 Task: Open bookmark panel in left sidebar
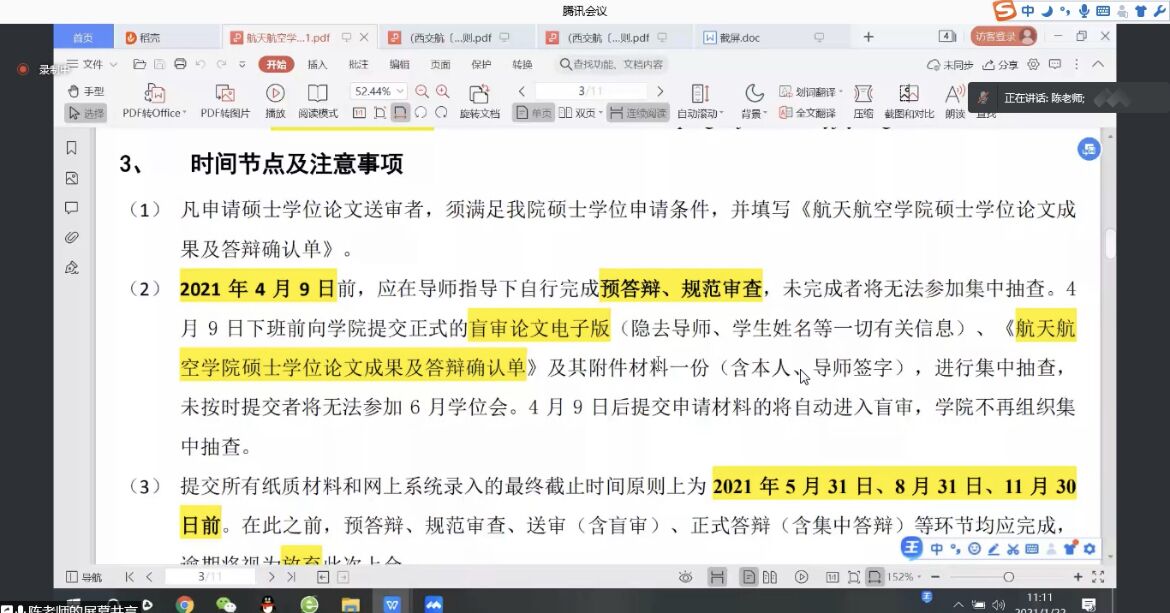click(71, 148)
